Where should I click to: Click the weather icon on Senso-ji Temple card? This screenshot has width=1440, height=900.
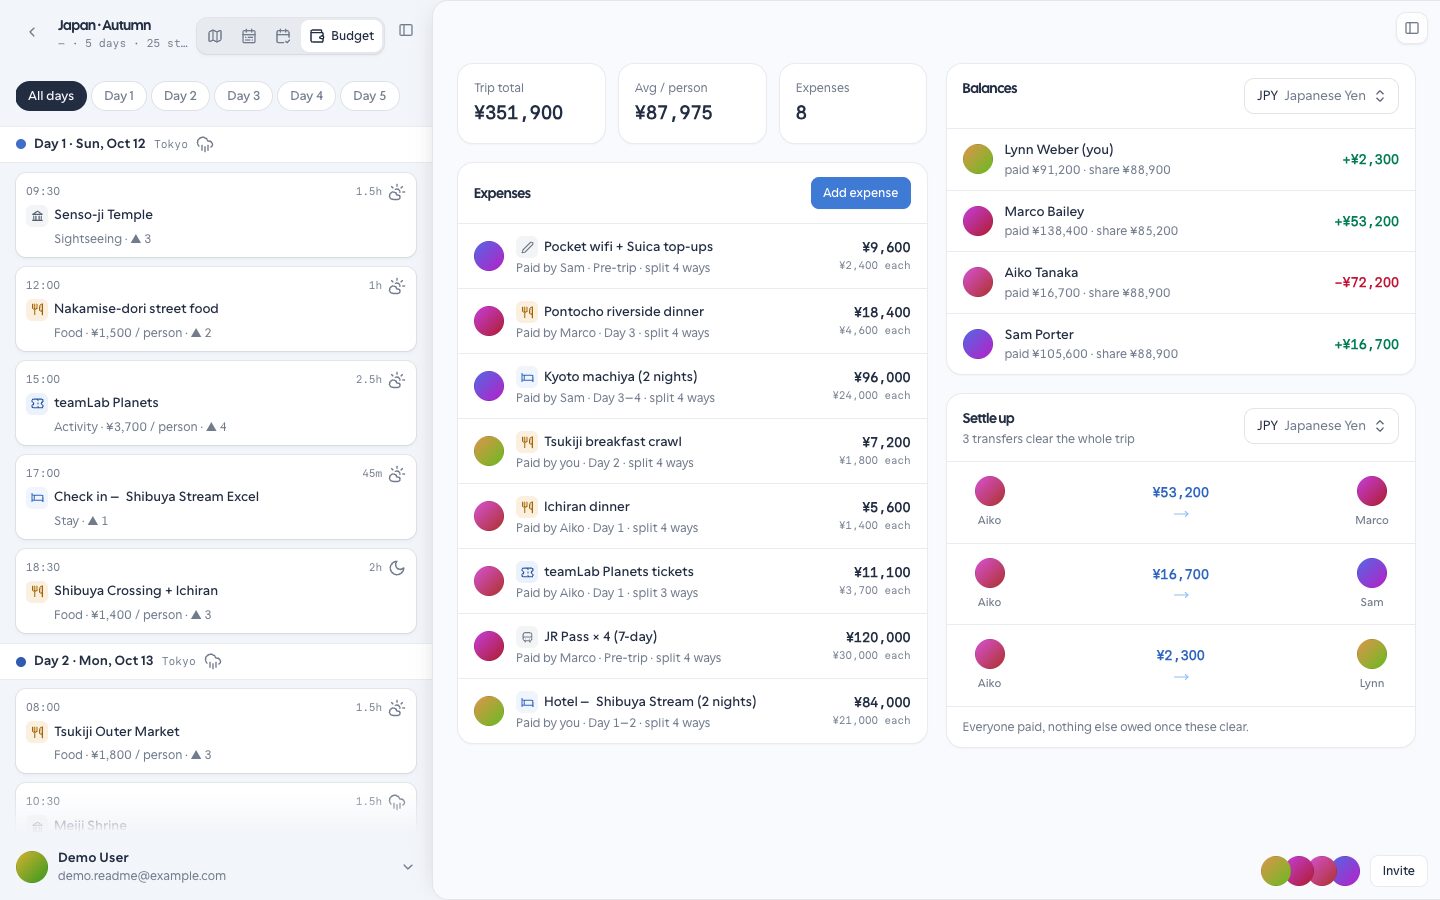coord(397,192)
